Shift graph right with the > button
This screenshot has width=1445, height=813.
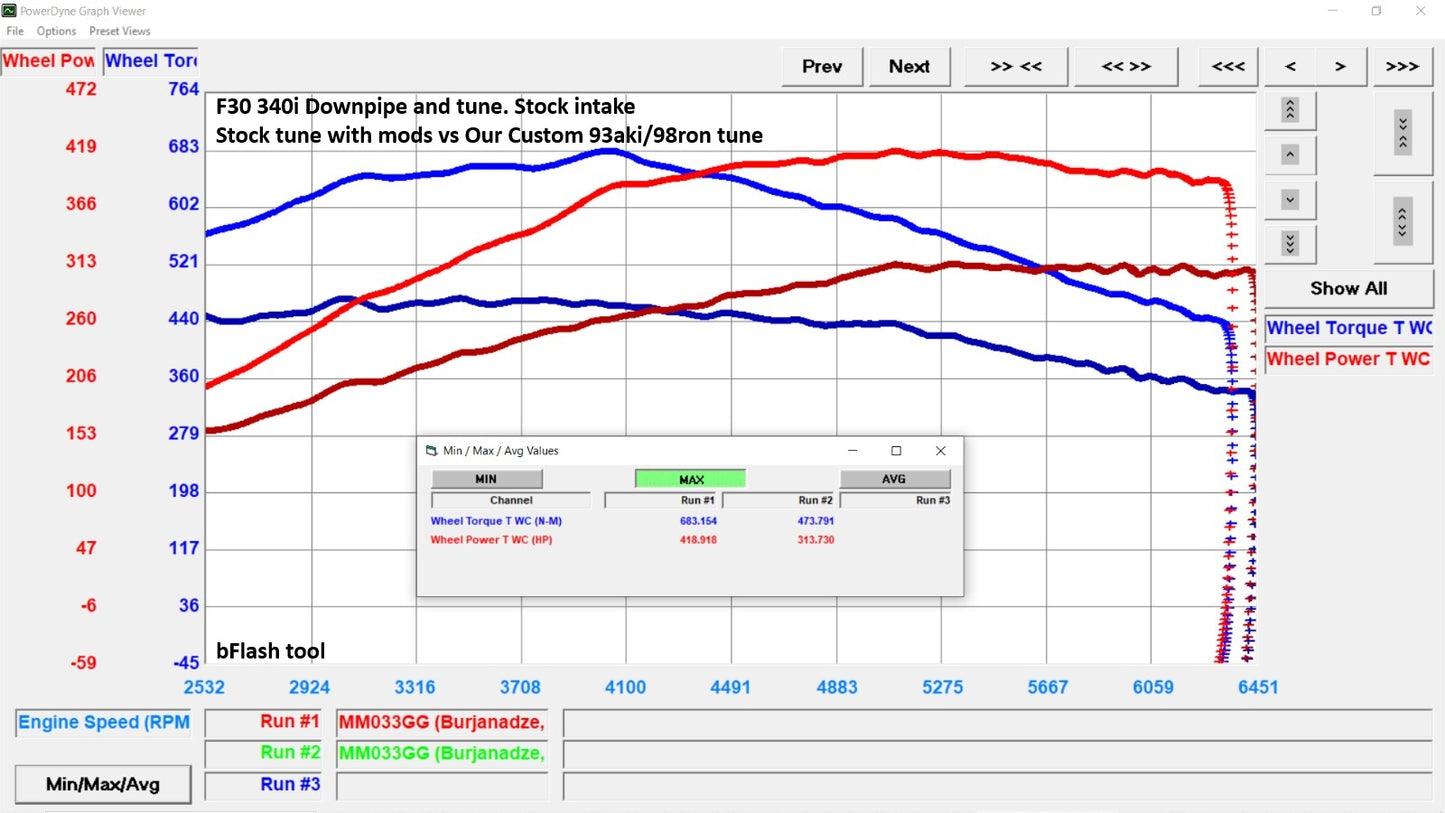click(x=1340, y=67)
